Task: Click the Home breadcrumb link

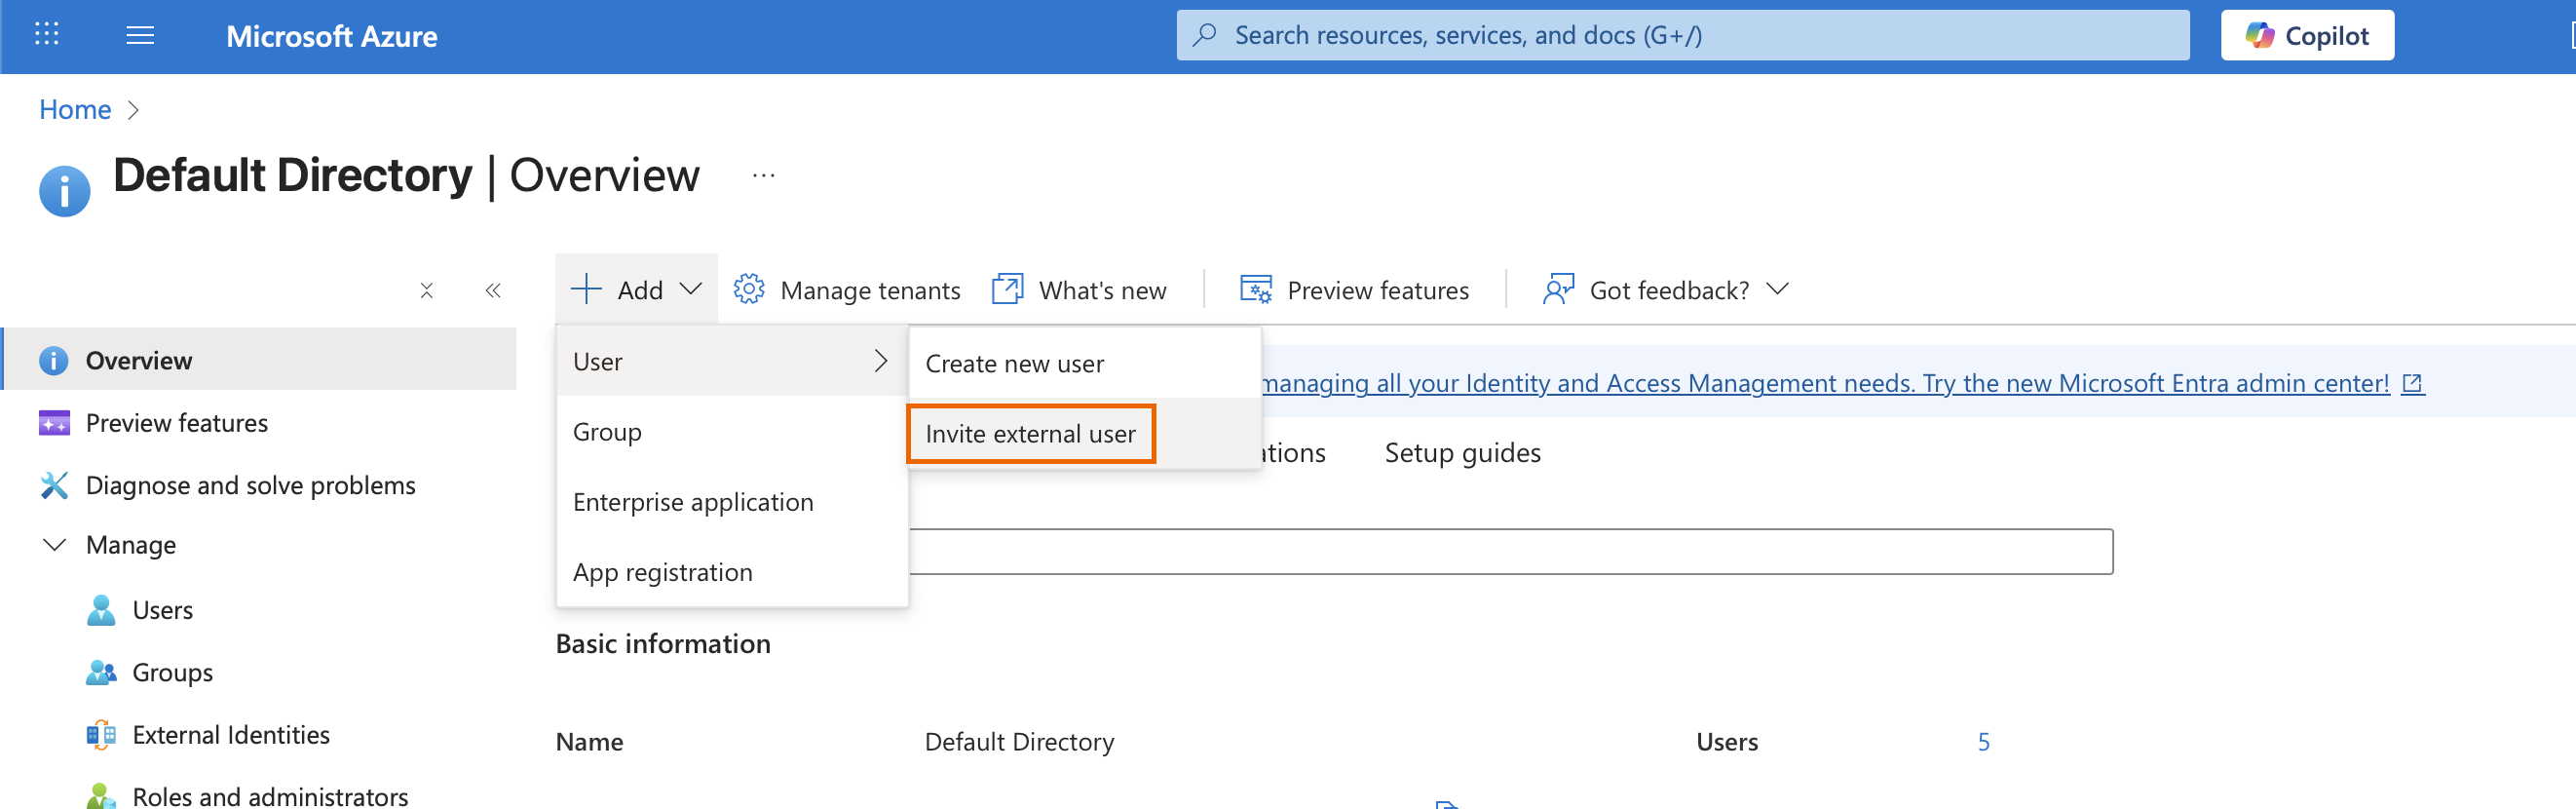Action: pos(75,109)
